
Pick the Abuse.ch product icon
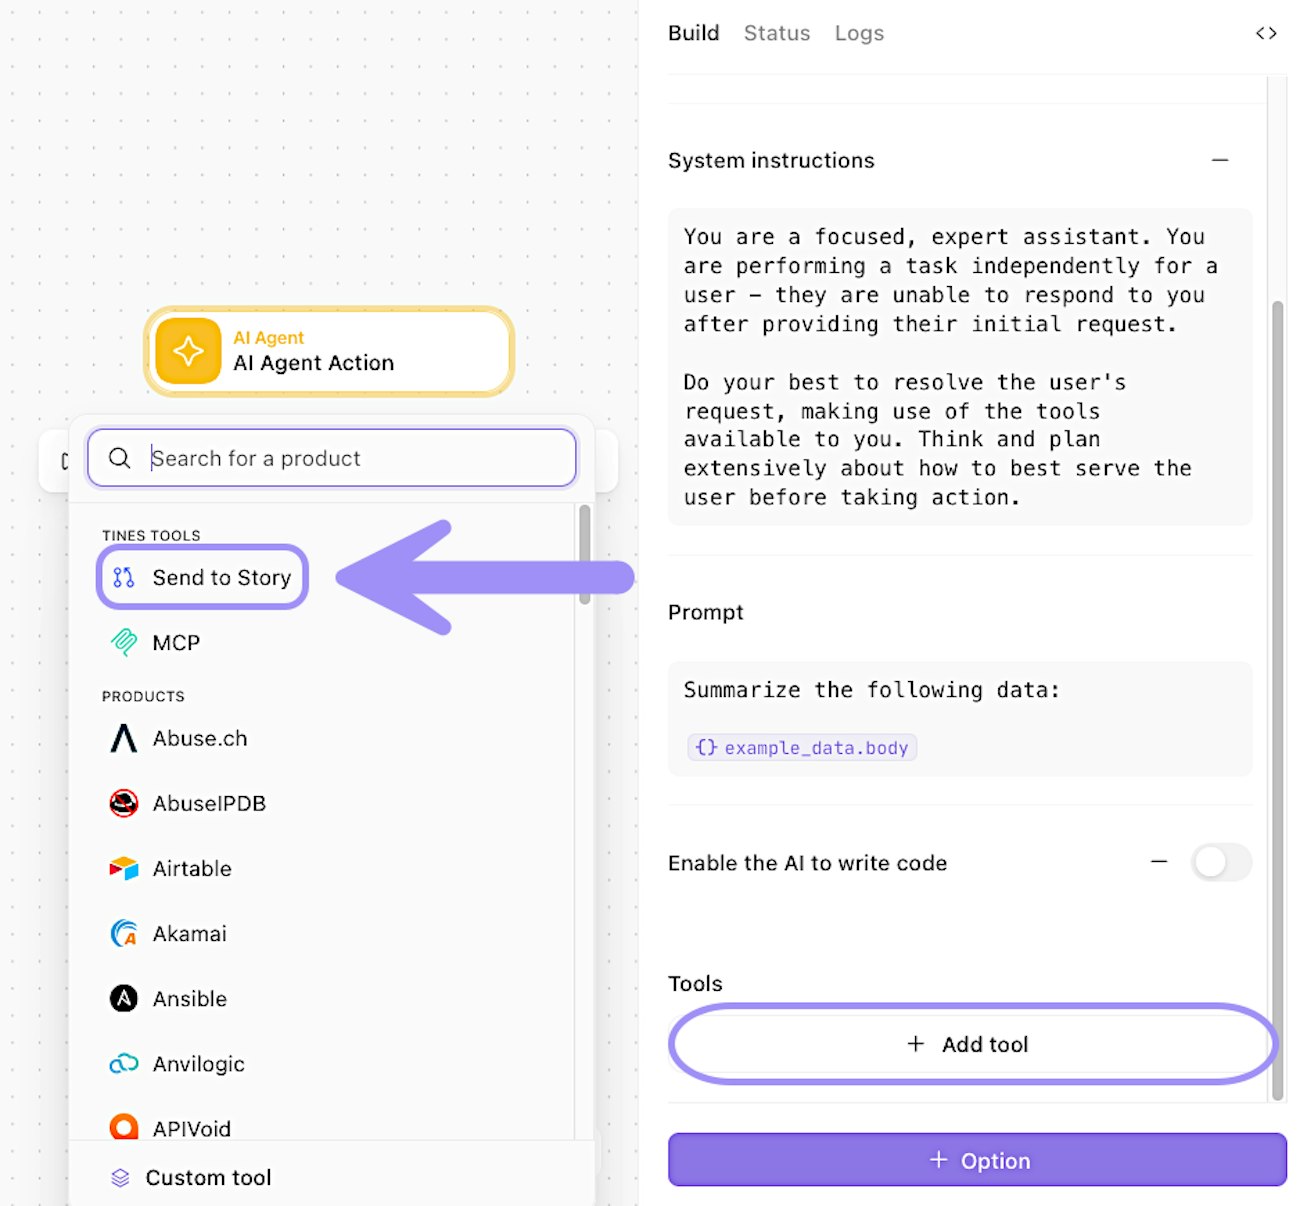point(124,738)
